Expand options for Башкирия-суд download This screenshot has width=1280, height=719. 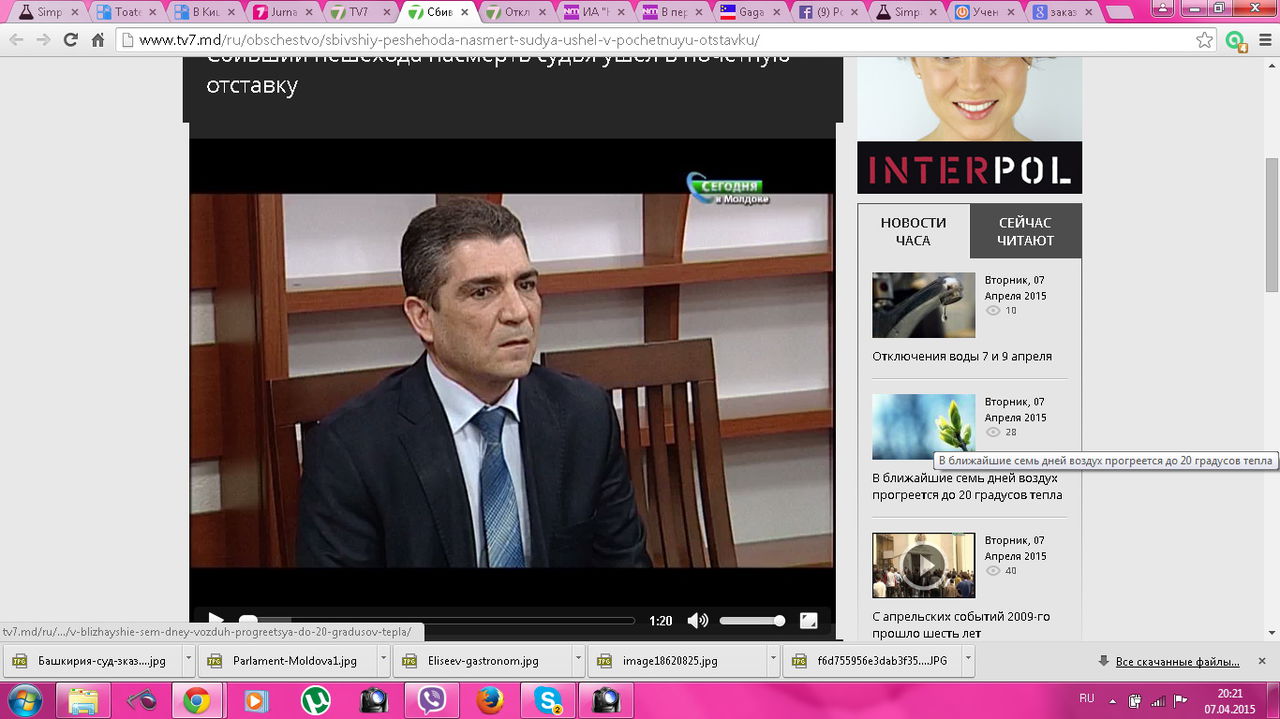(188, 661)
